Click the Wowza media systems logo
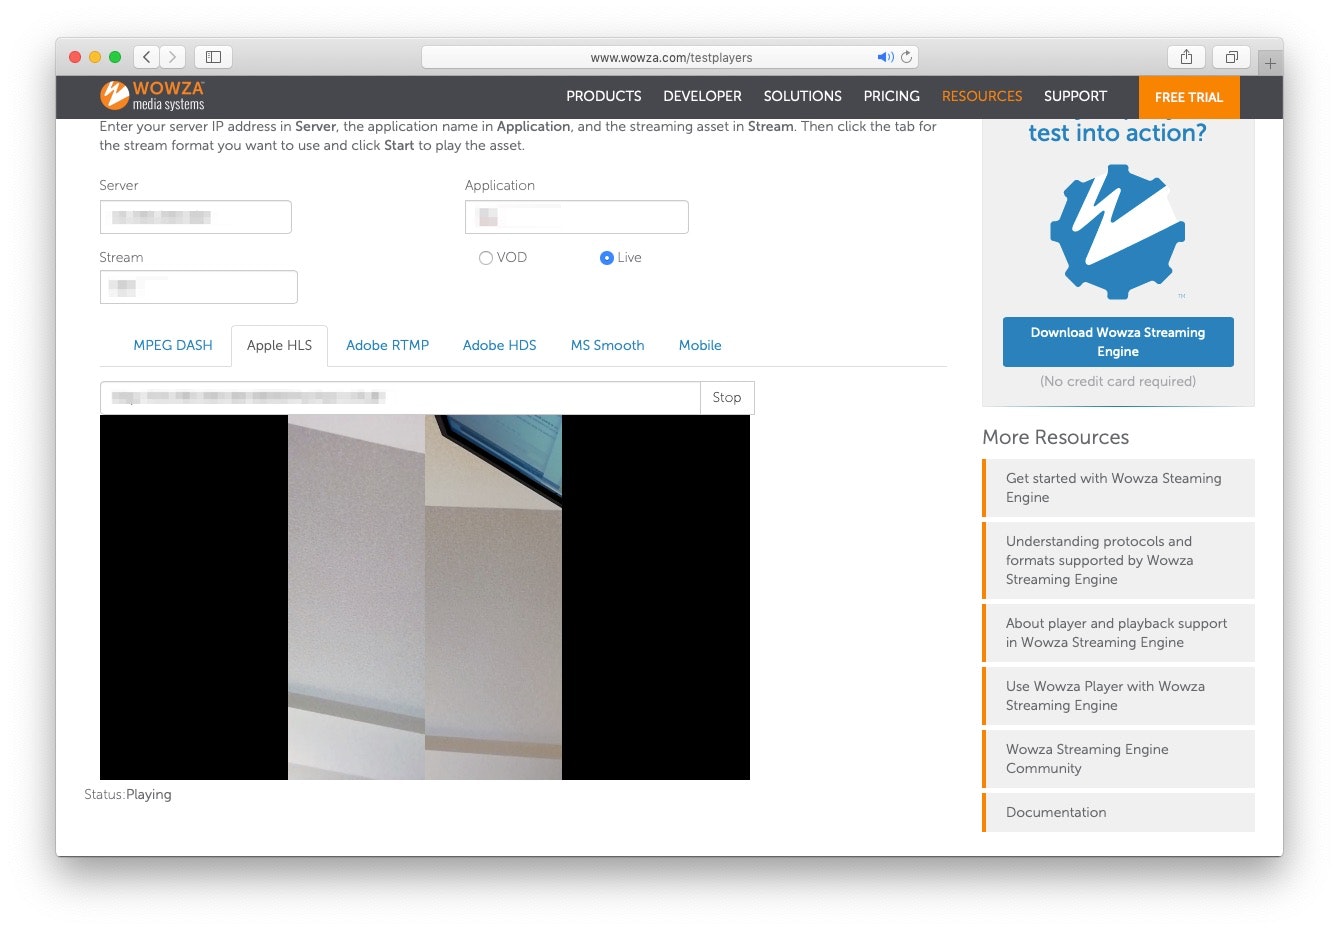The image size is (1339, 931). pyautogui.click(x=152, y=96)
